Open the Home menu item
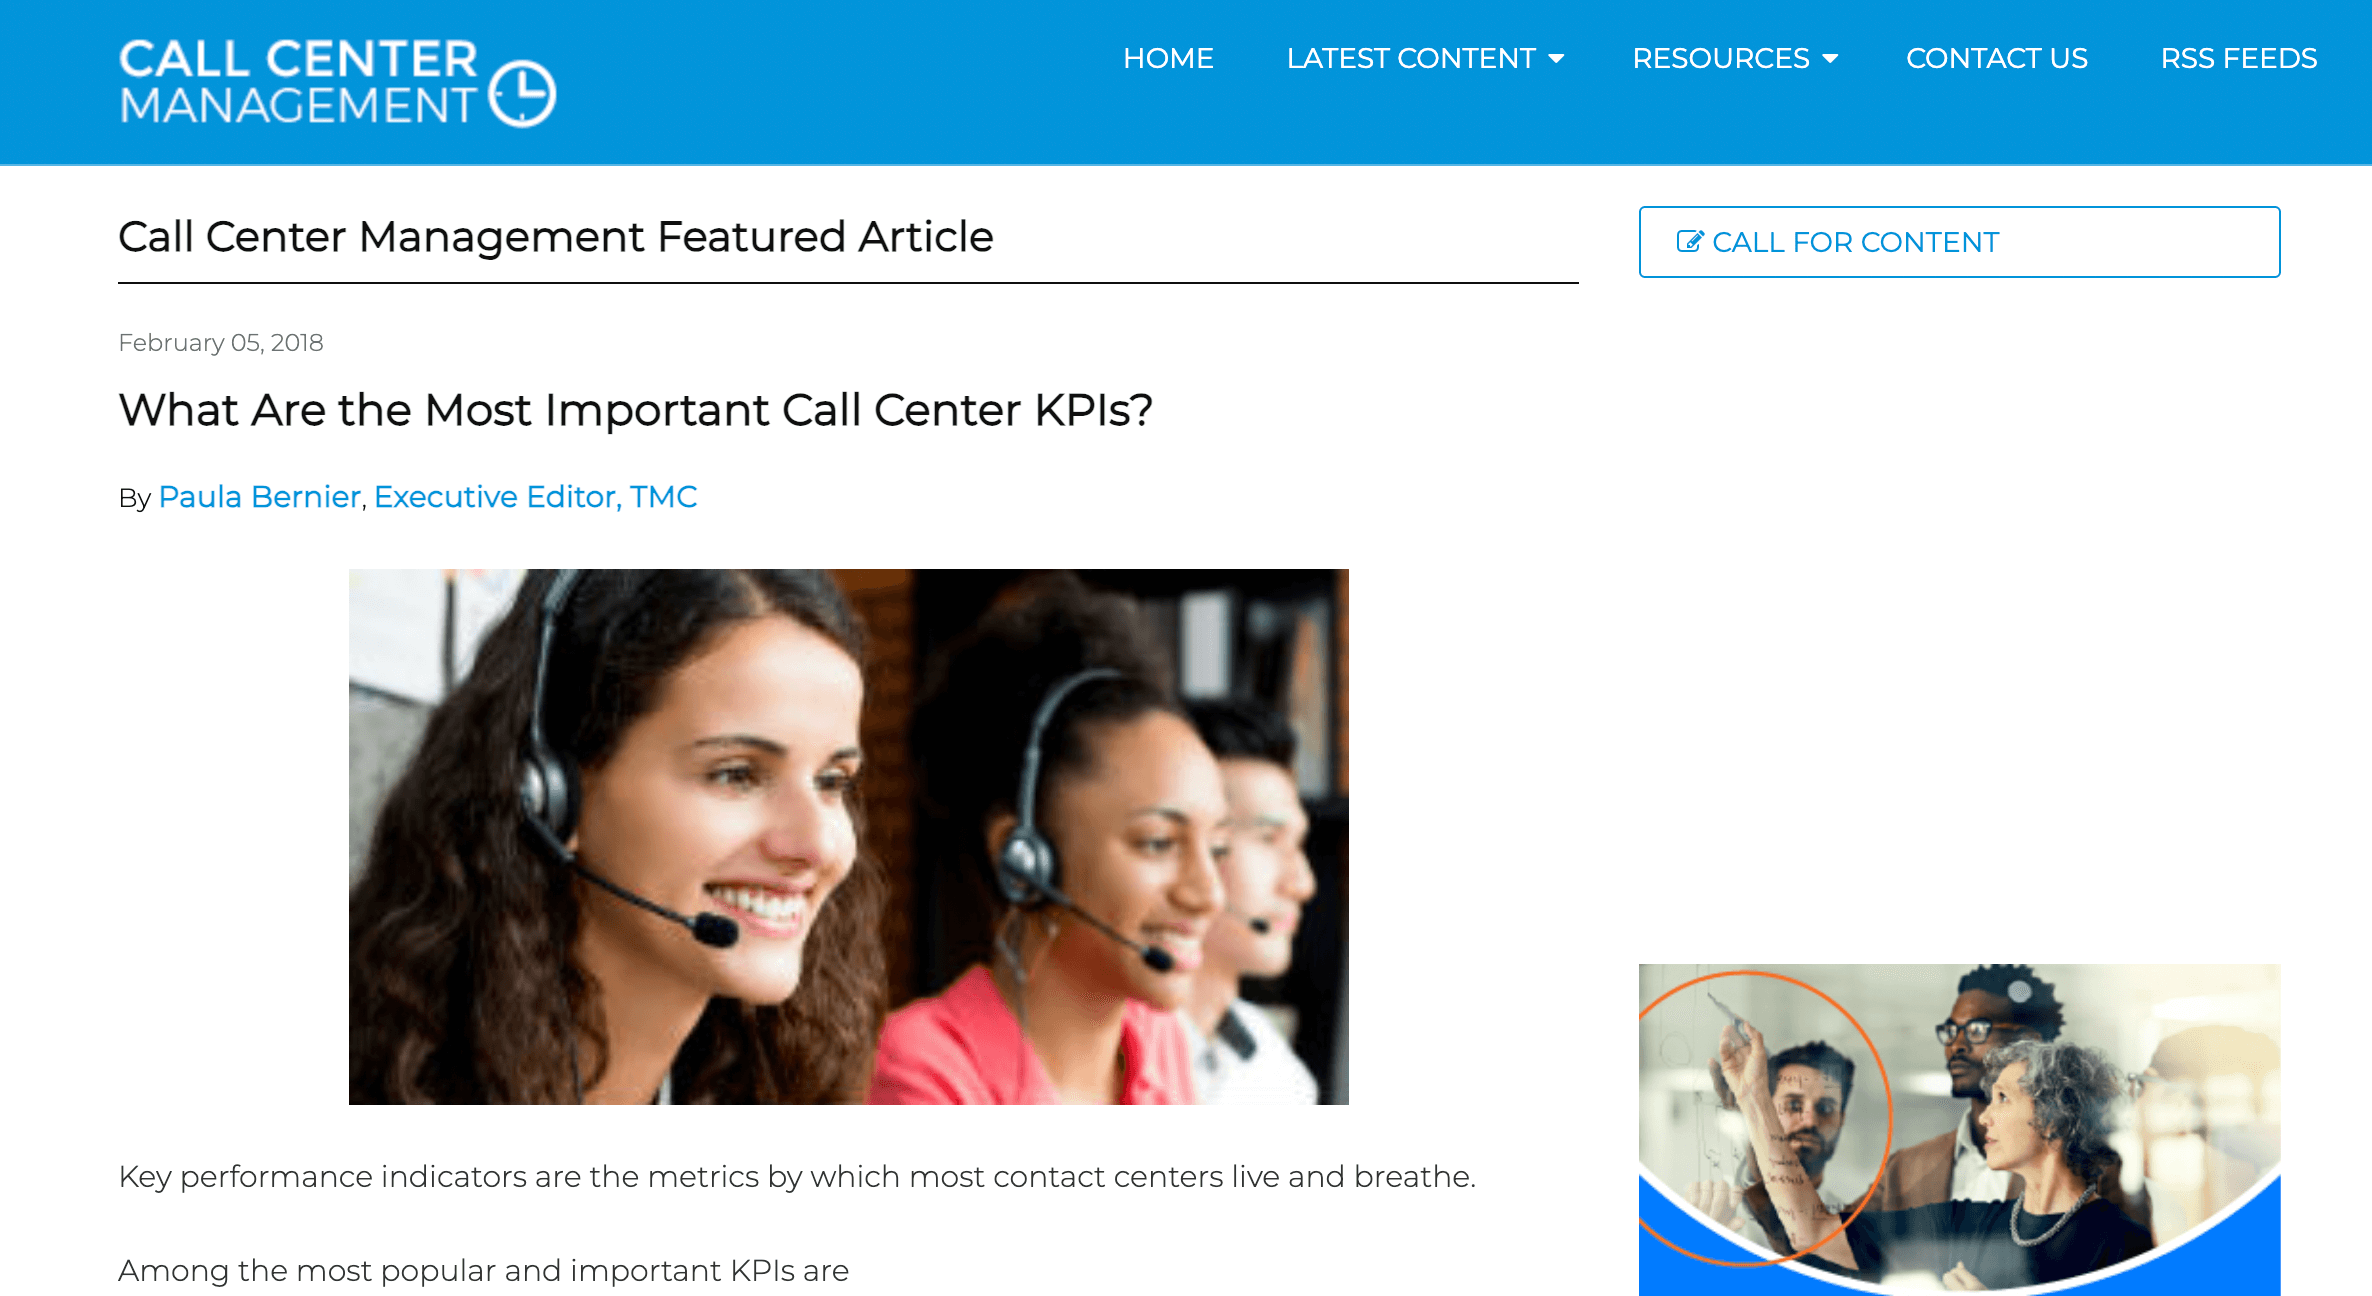Viewport: 2372px width, 1296px height. 1168,58
